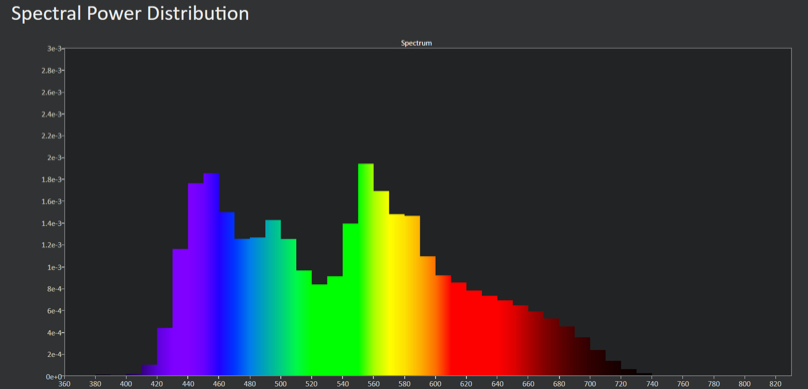Click the dark red bar near 695 nm

(x=582, y=357)
